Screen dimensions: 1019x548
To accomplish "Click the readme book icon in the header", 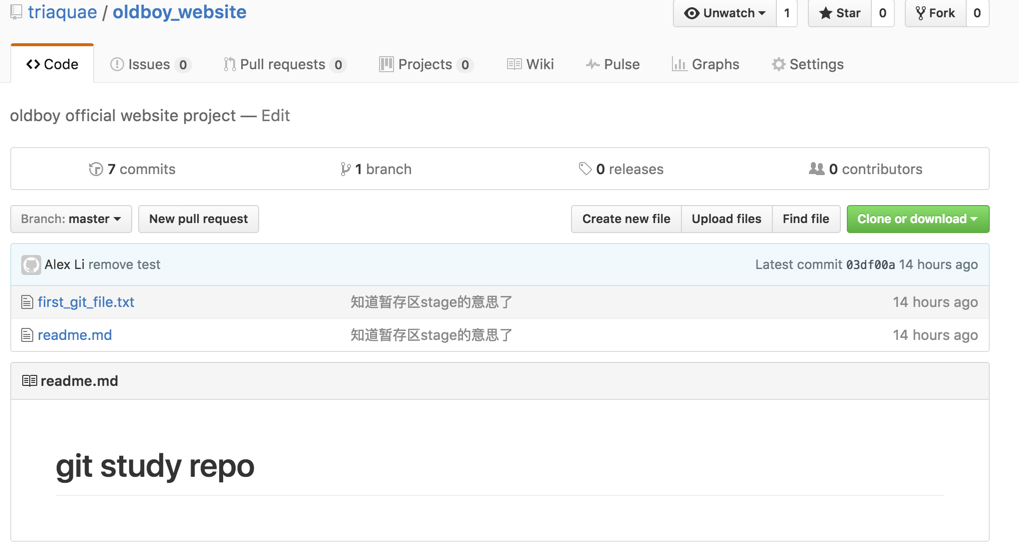I will click(29, 381).
